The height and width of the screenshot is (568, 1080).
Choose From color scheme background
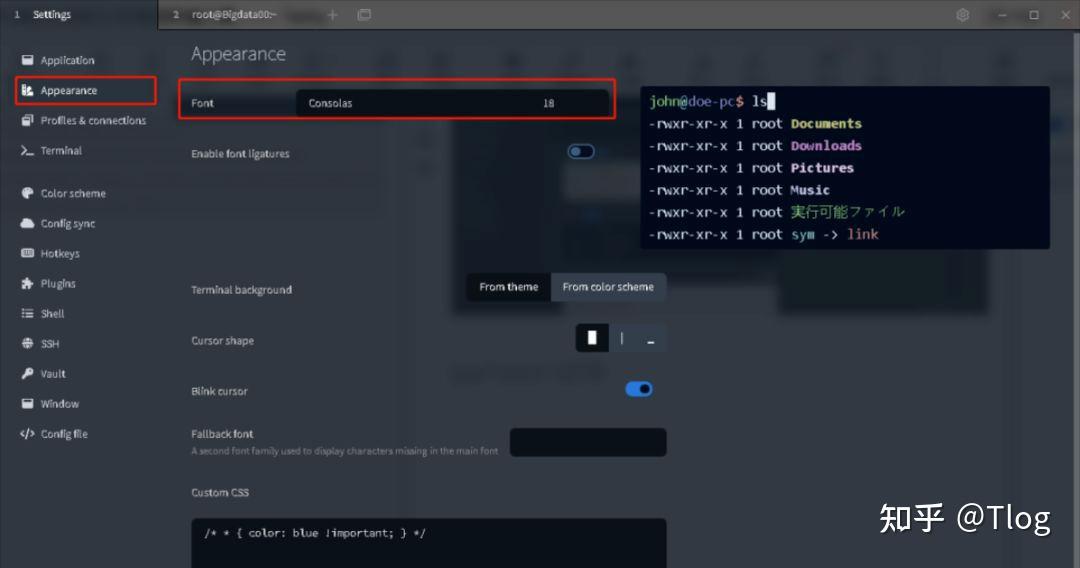[x=608, y=287]
